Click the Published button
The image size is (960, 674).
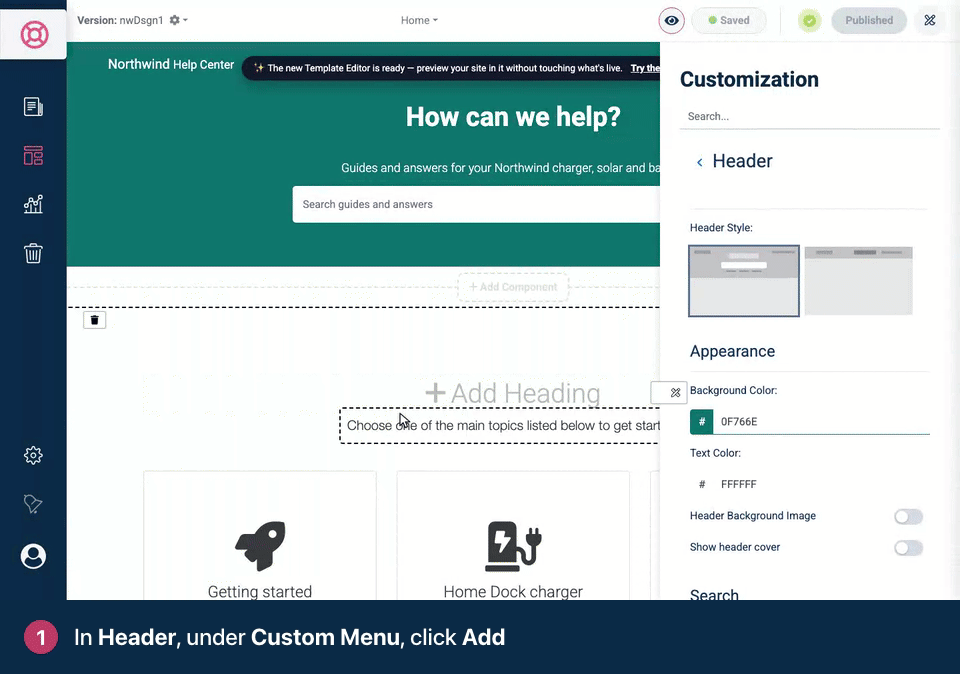[869, 21]
